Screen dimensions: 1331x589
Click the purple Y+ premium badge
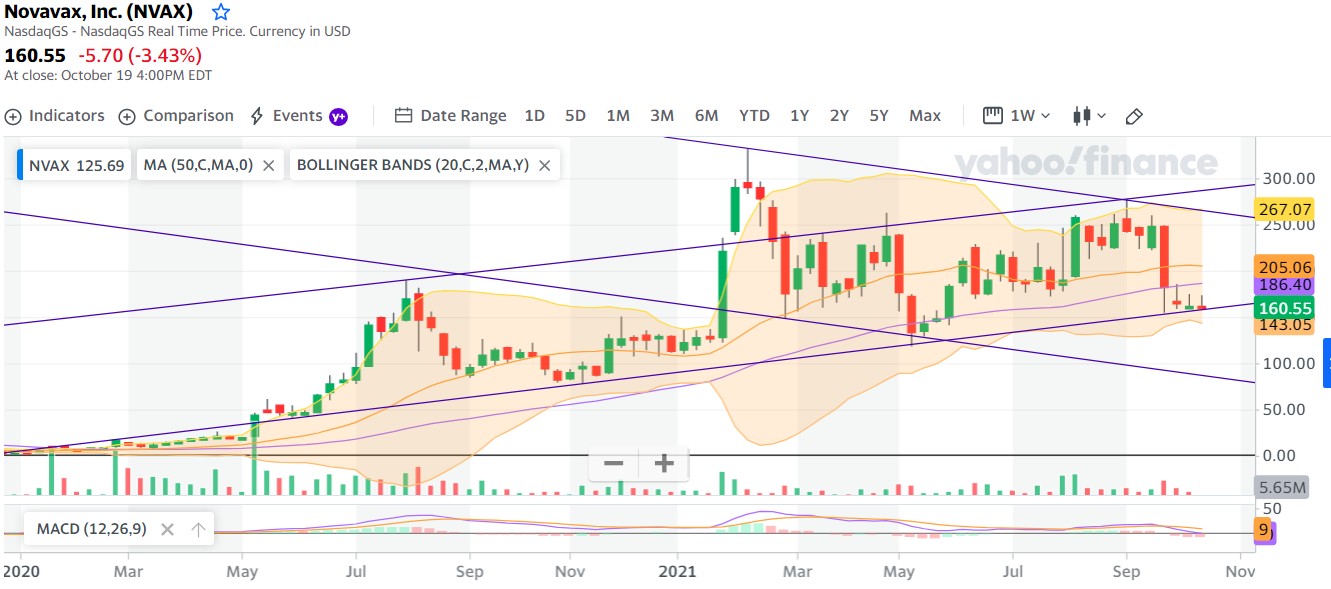click(x=339, y=116)
